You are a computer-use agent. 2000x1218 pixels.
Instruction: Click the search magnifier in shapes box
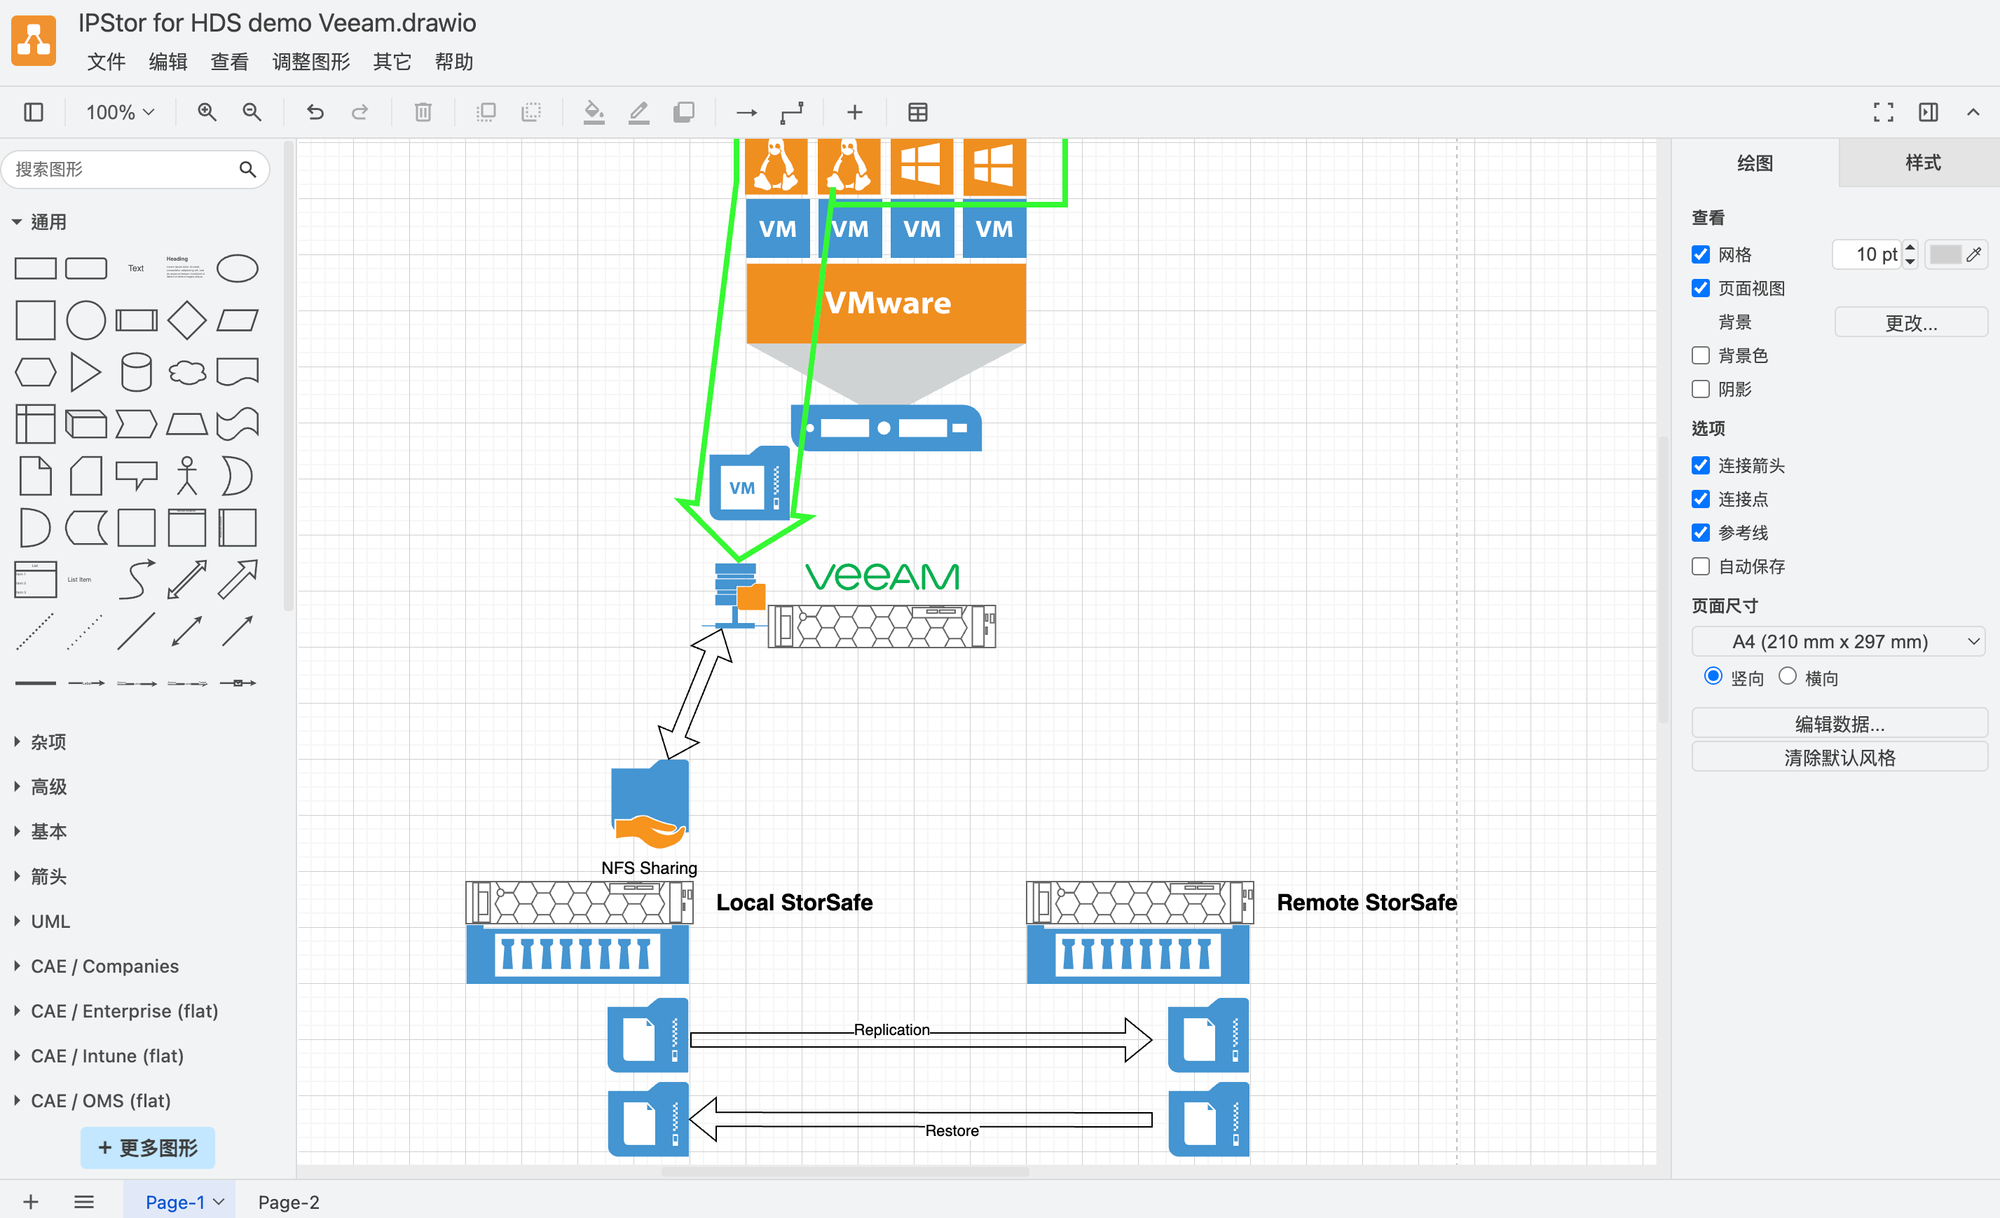[248, 169]
